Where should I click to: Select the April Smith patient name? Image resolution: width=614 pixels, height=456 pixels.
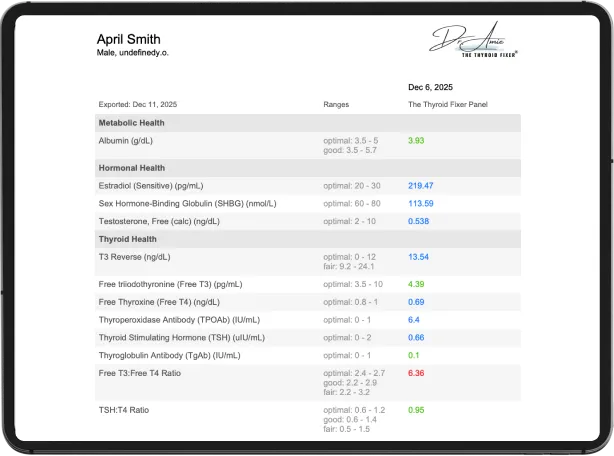pyautogui.click(x=128, y=39)
